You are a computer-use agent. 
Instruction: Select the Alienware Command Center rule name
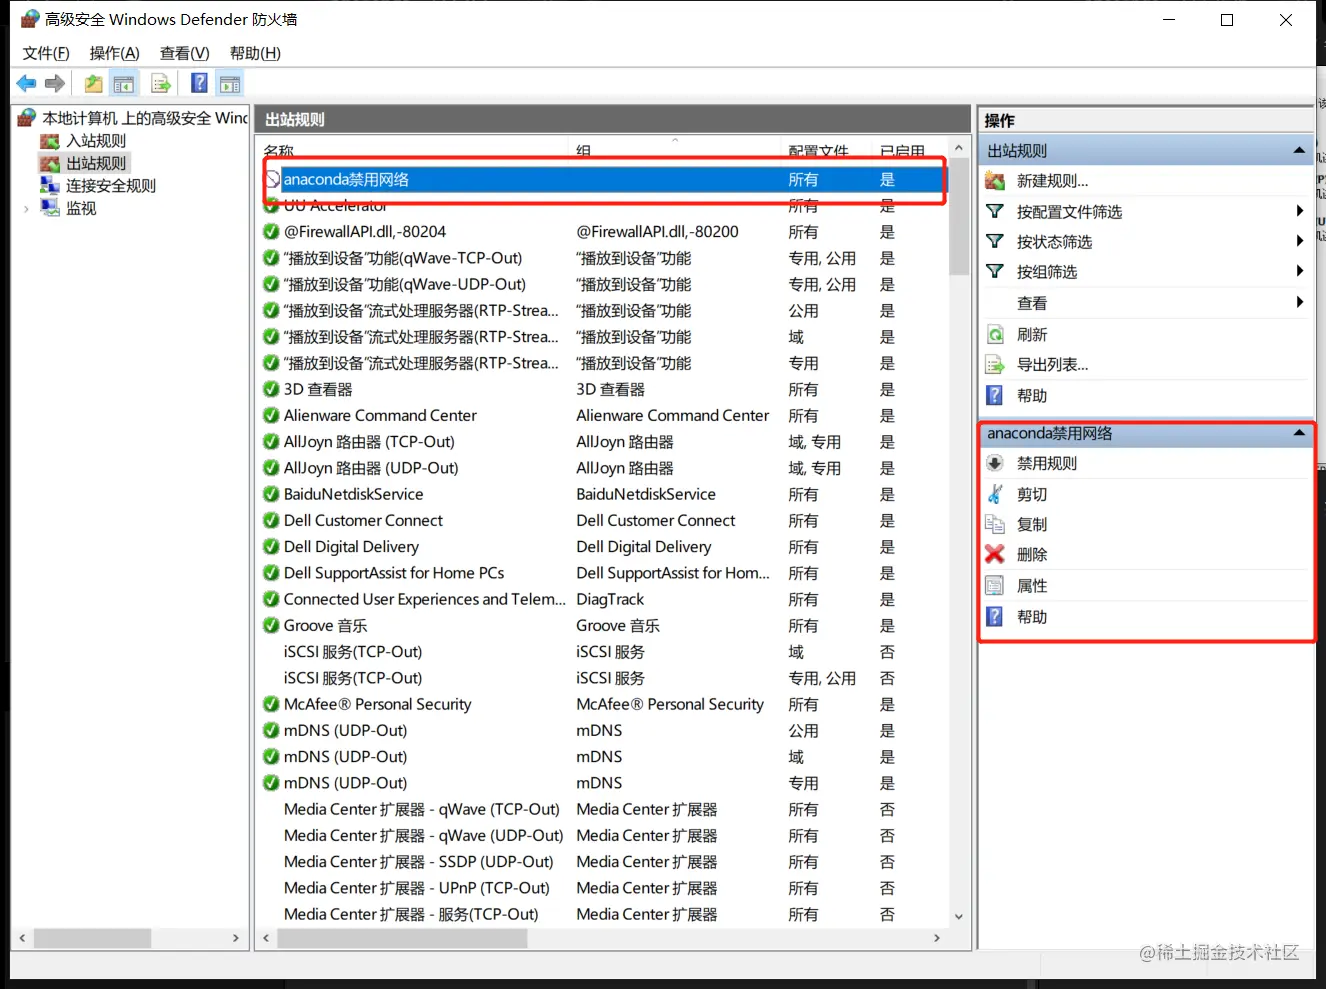click(x=380, y=415)
